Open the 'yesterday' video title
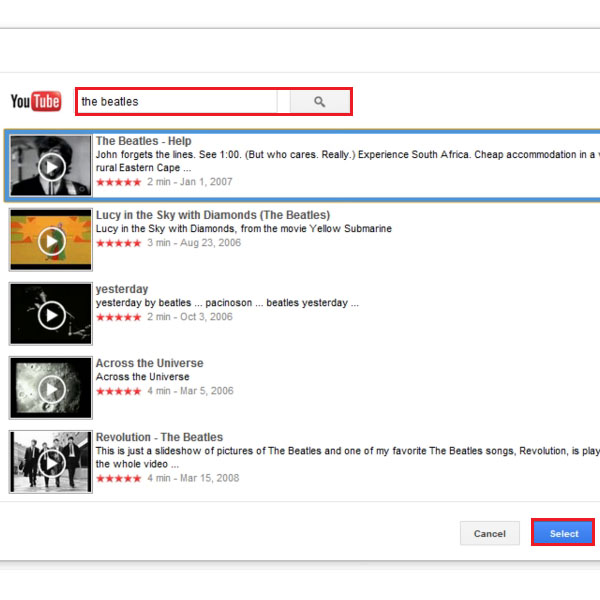The width and height of the screenshot is (600, 600). click(122, 289)
